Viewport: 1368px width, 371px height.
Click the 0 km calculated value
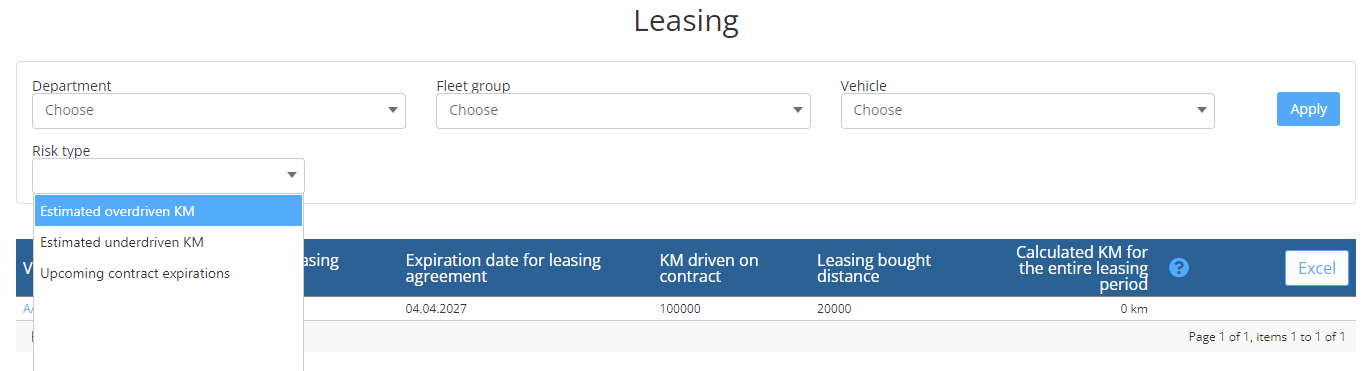[1134, 309]
